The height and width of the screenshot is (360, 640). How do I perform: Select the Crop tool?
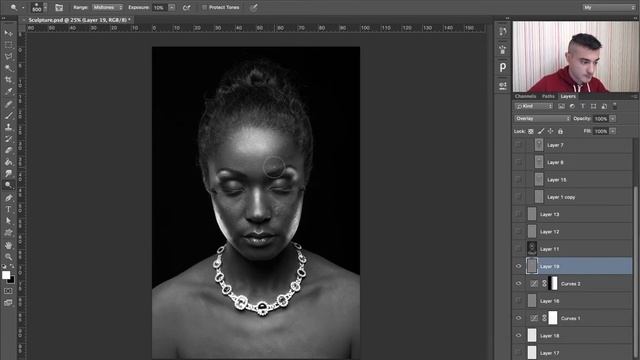coord(8,80)
